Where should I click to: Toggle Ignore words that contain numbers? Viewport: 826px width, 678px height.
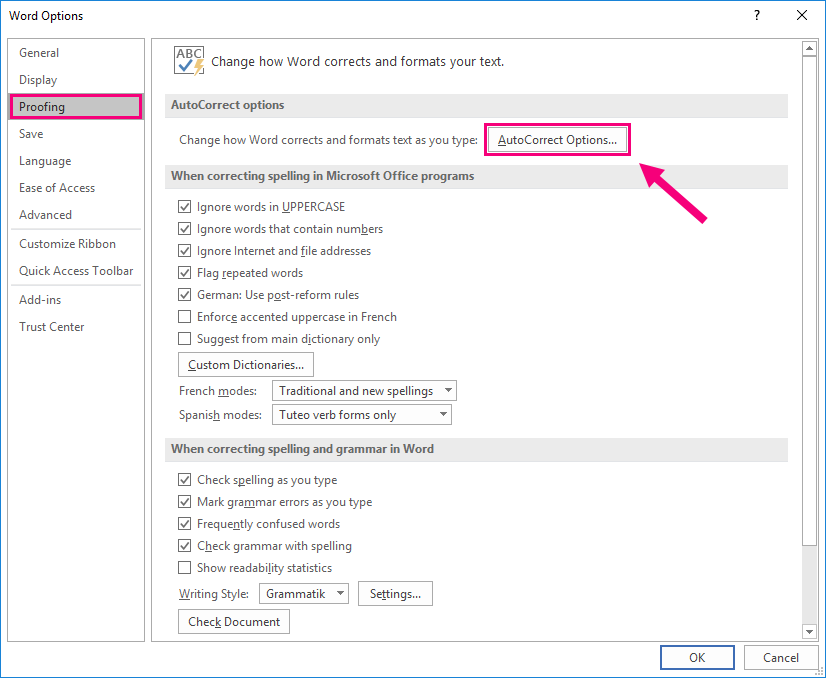[x=184, y=229]
